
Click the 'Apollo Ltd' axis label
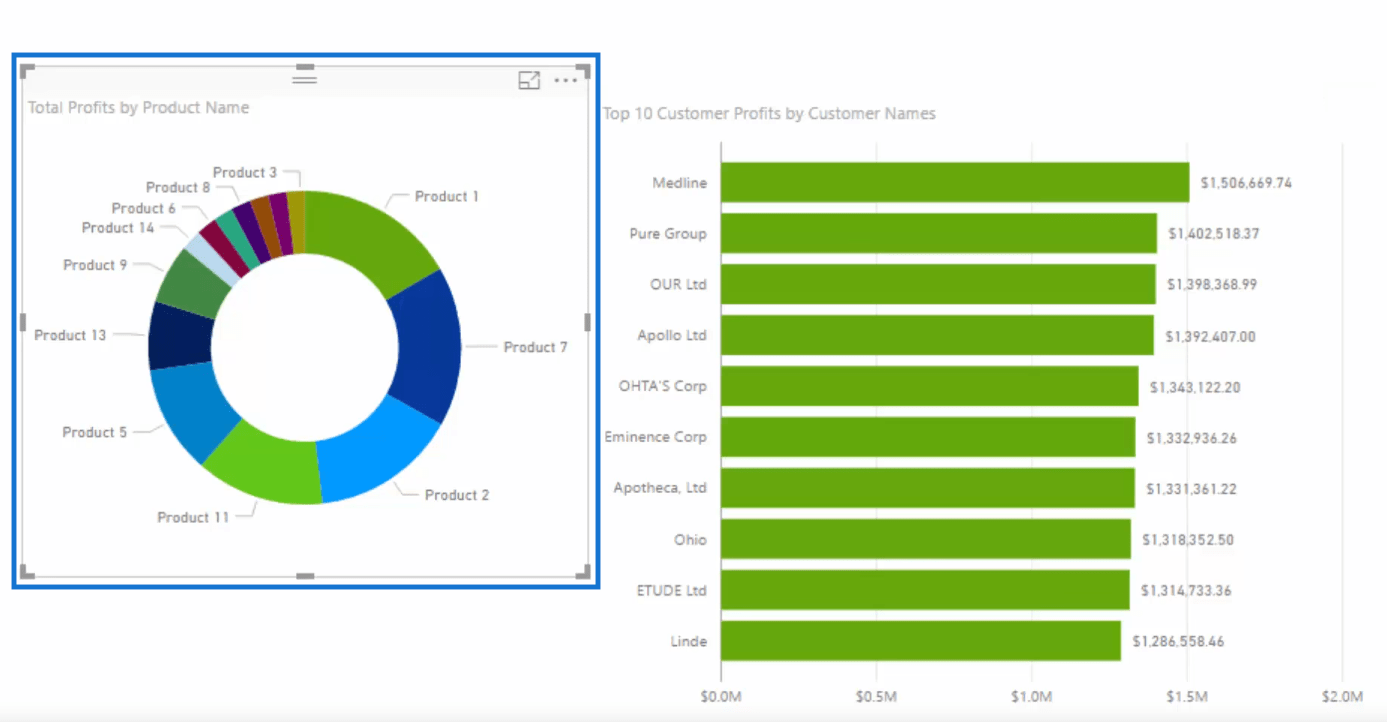(x=672, y=335)
